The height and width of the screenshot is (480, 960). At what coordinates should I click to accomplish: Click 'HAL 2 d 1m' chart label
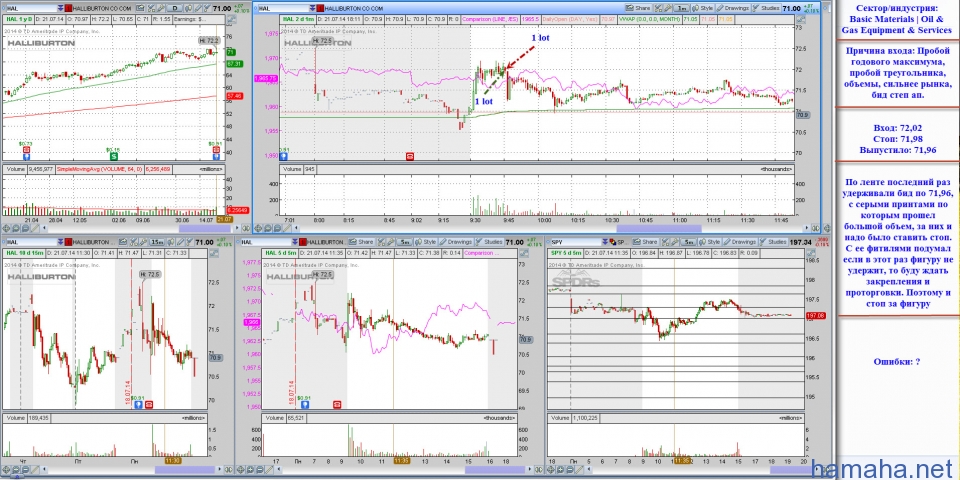[x=299, y=19]
